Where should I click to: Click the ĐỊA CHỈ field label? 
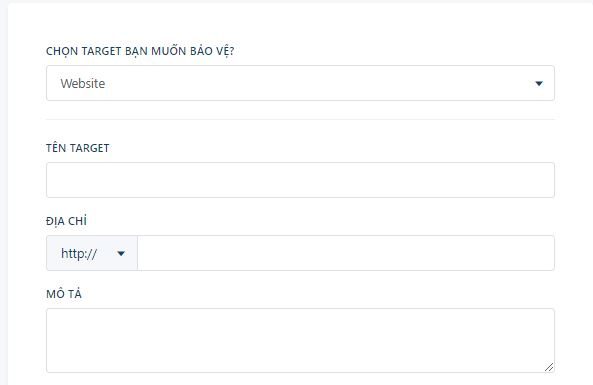coord(66,221)
